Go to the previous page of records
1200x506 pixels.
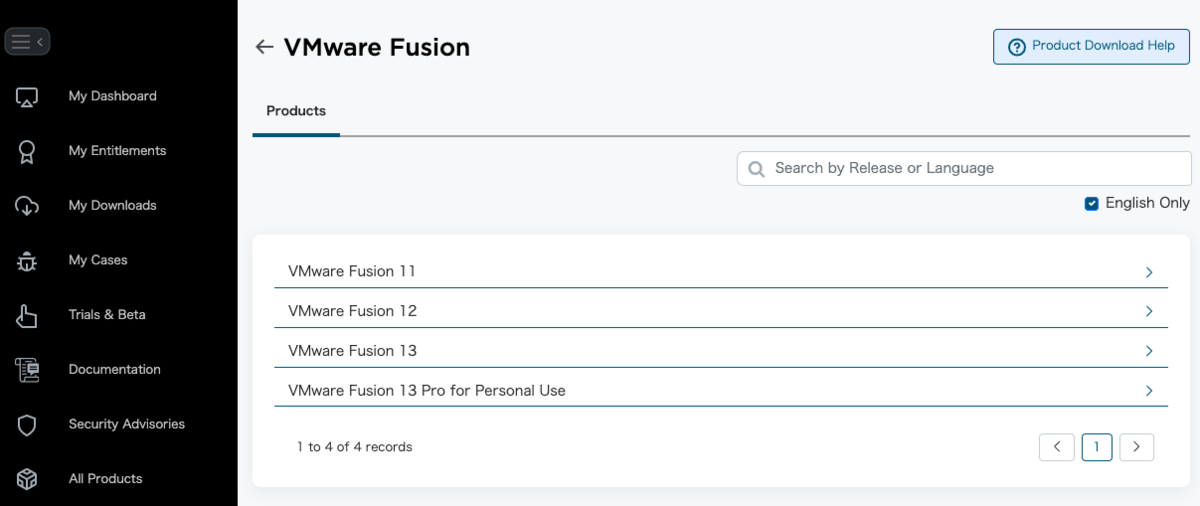click(1057, 447)
